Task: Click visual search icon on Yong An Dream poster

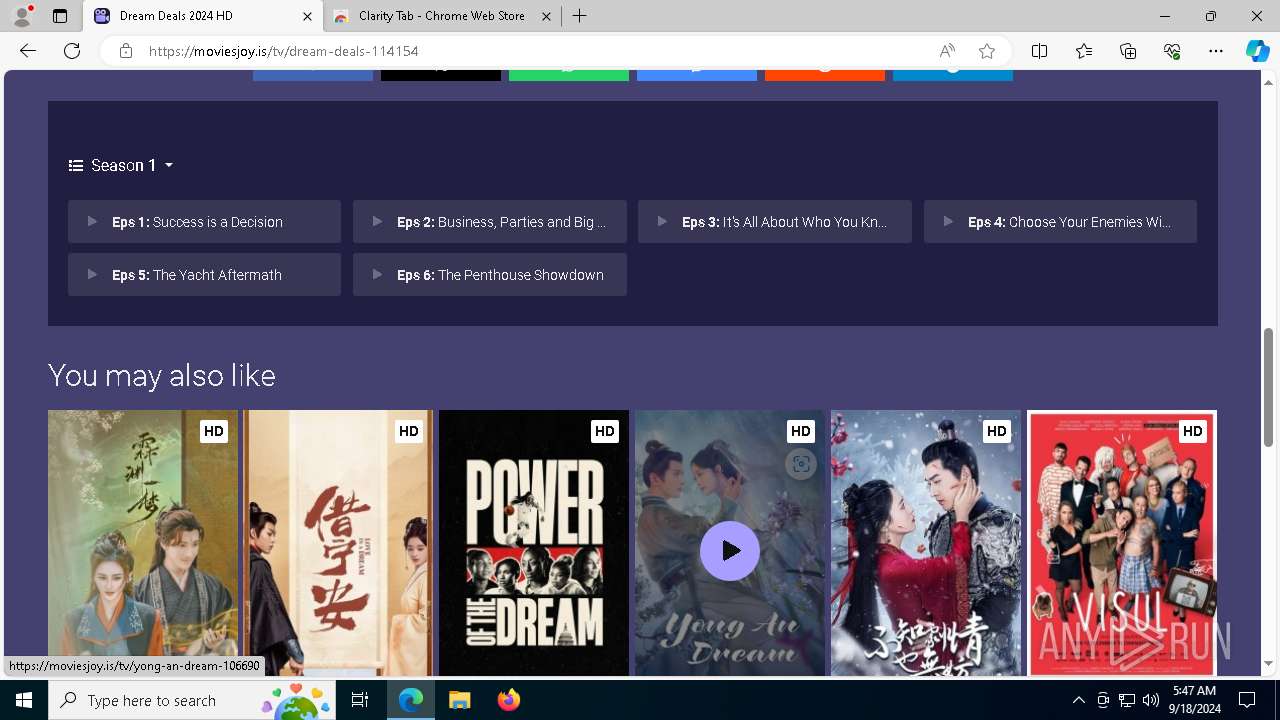Action: click(x=800, y=464)
